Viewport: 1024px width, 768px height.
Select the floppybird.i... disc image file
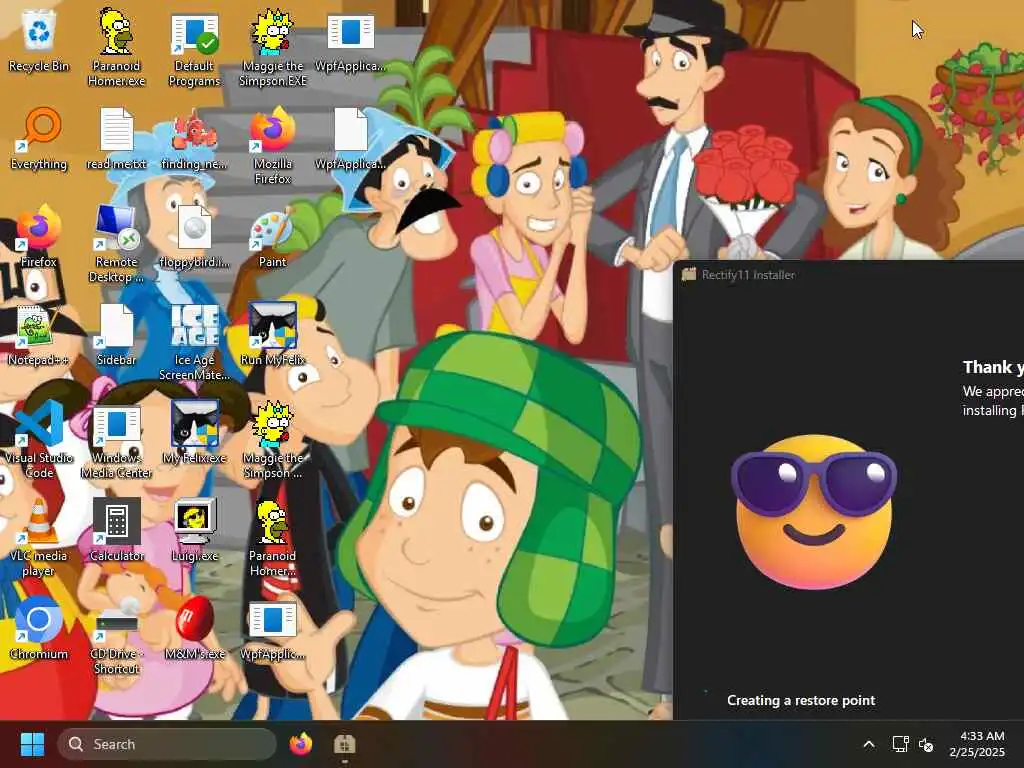[195, 236]
